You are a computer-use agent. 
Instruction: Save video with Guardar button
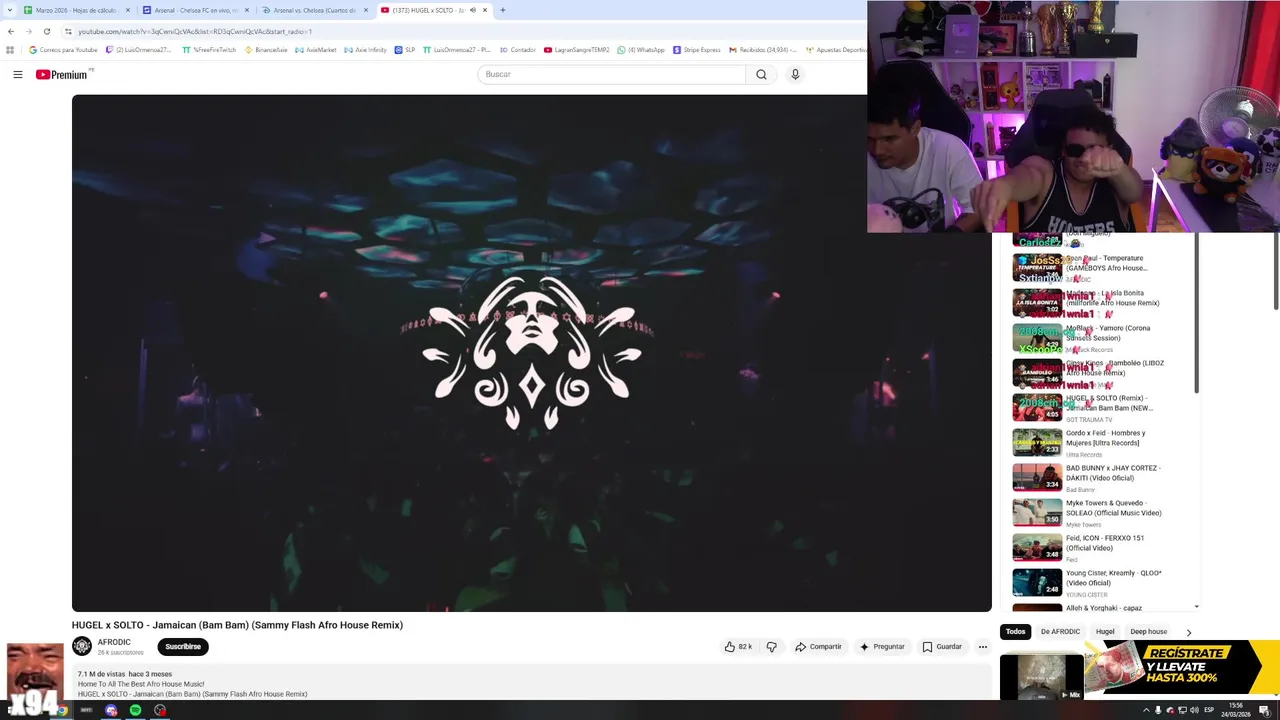tap(942, 647)
